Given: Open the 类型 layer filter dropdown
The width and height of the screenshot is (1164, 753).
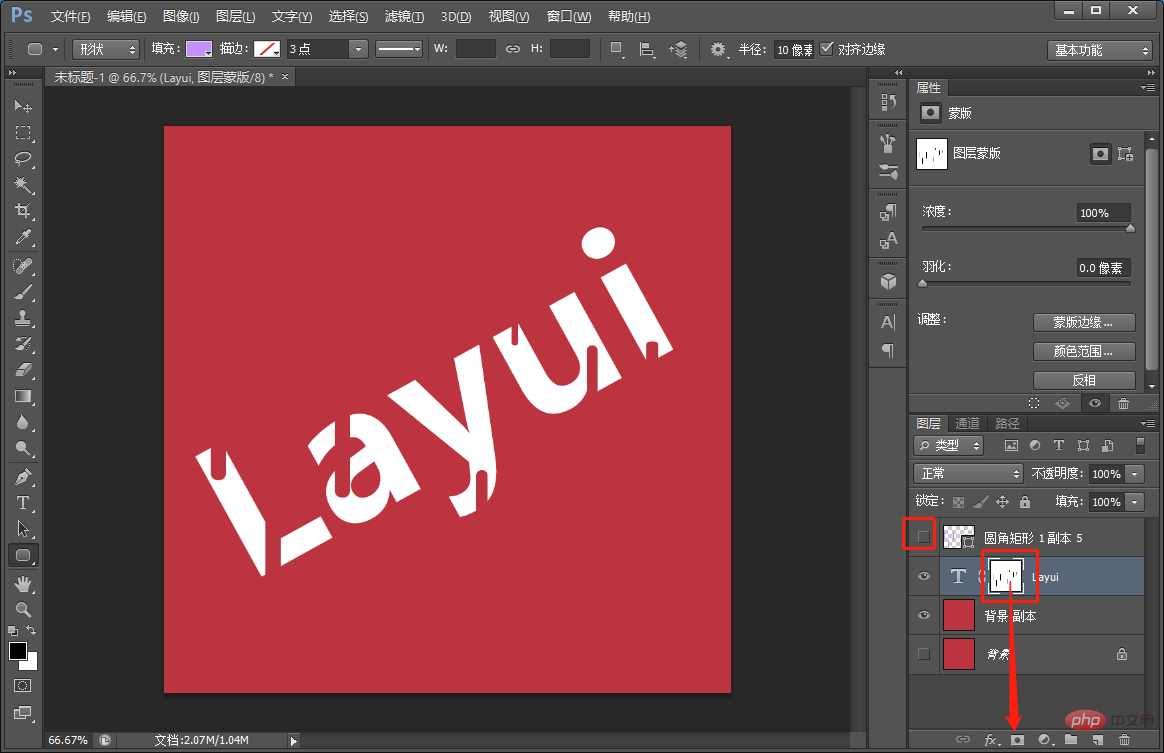Looking at the screenshot, I should [x=949, y=446].
